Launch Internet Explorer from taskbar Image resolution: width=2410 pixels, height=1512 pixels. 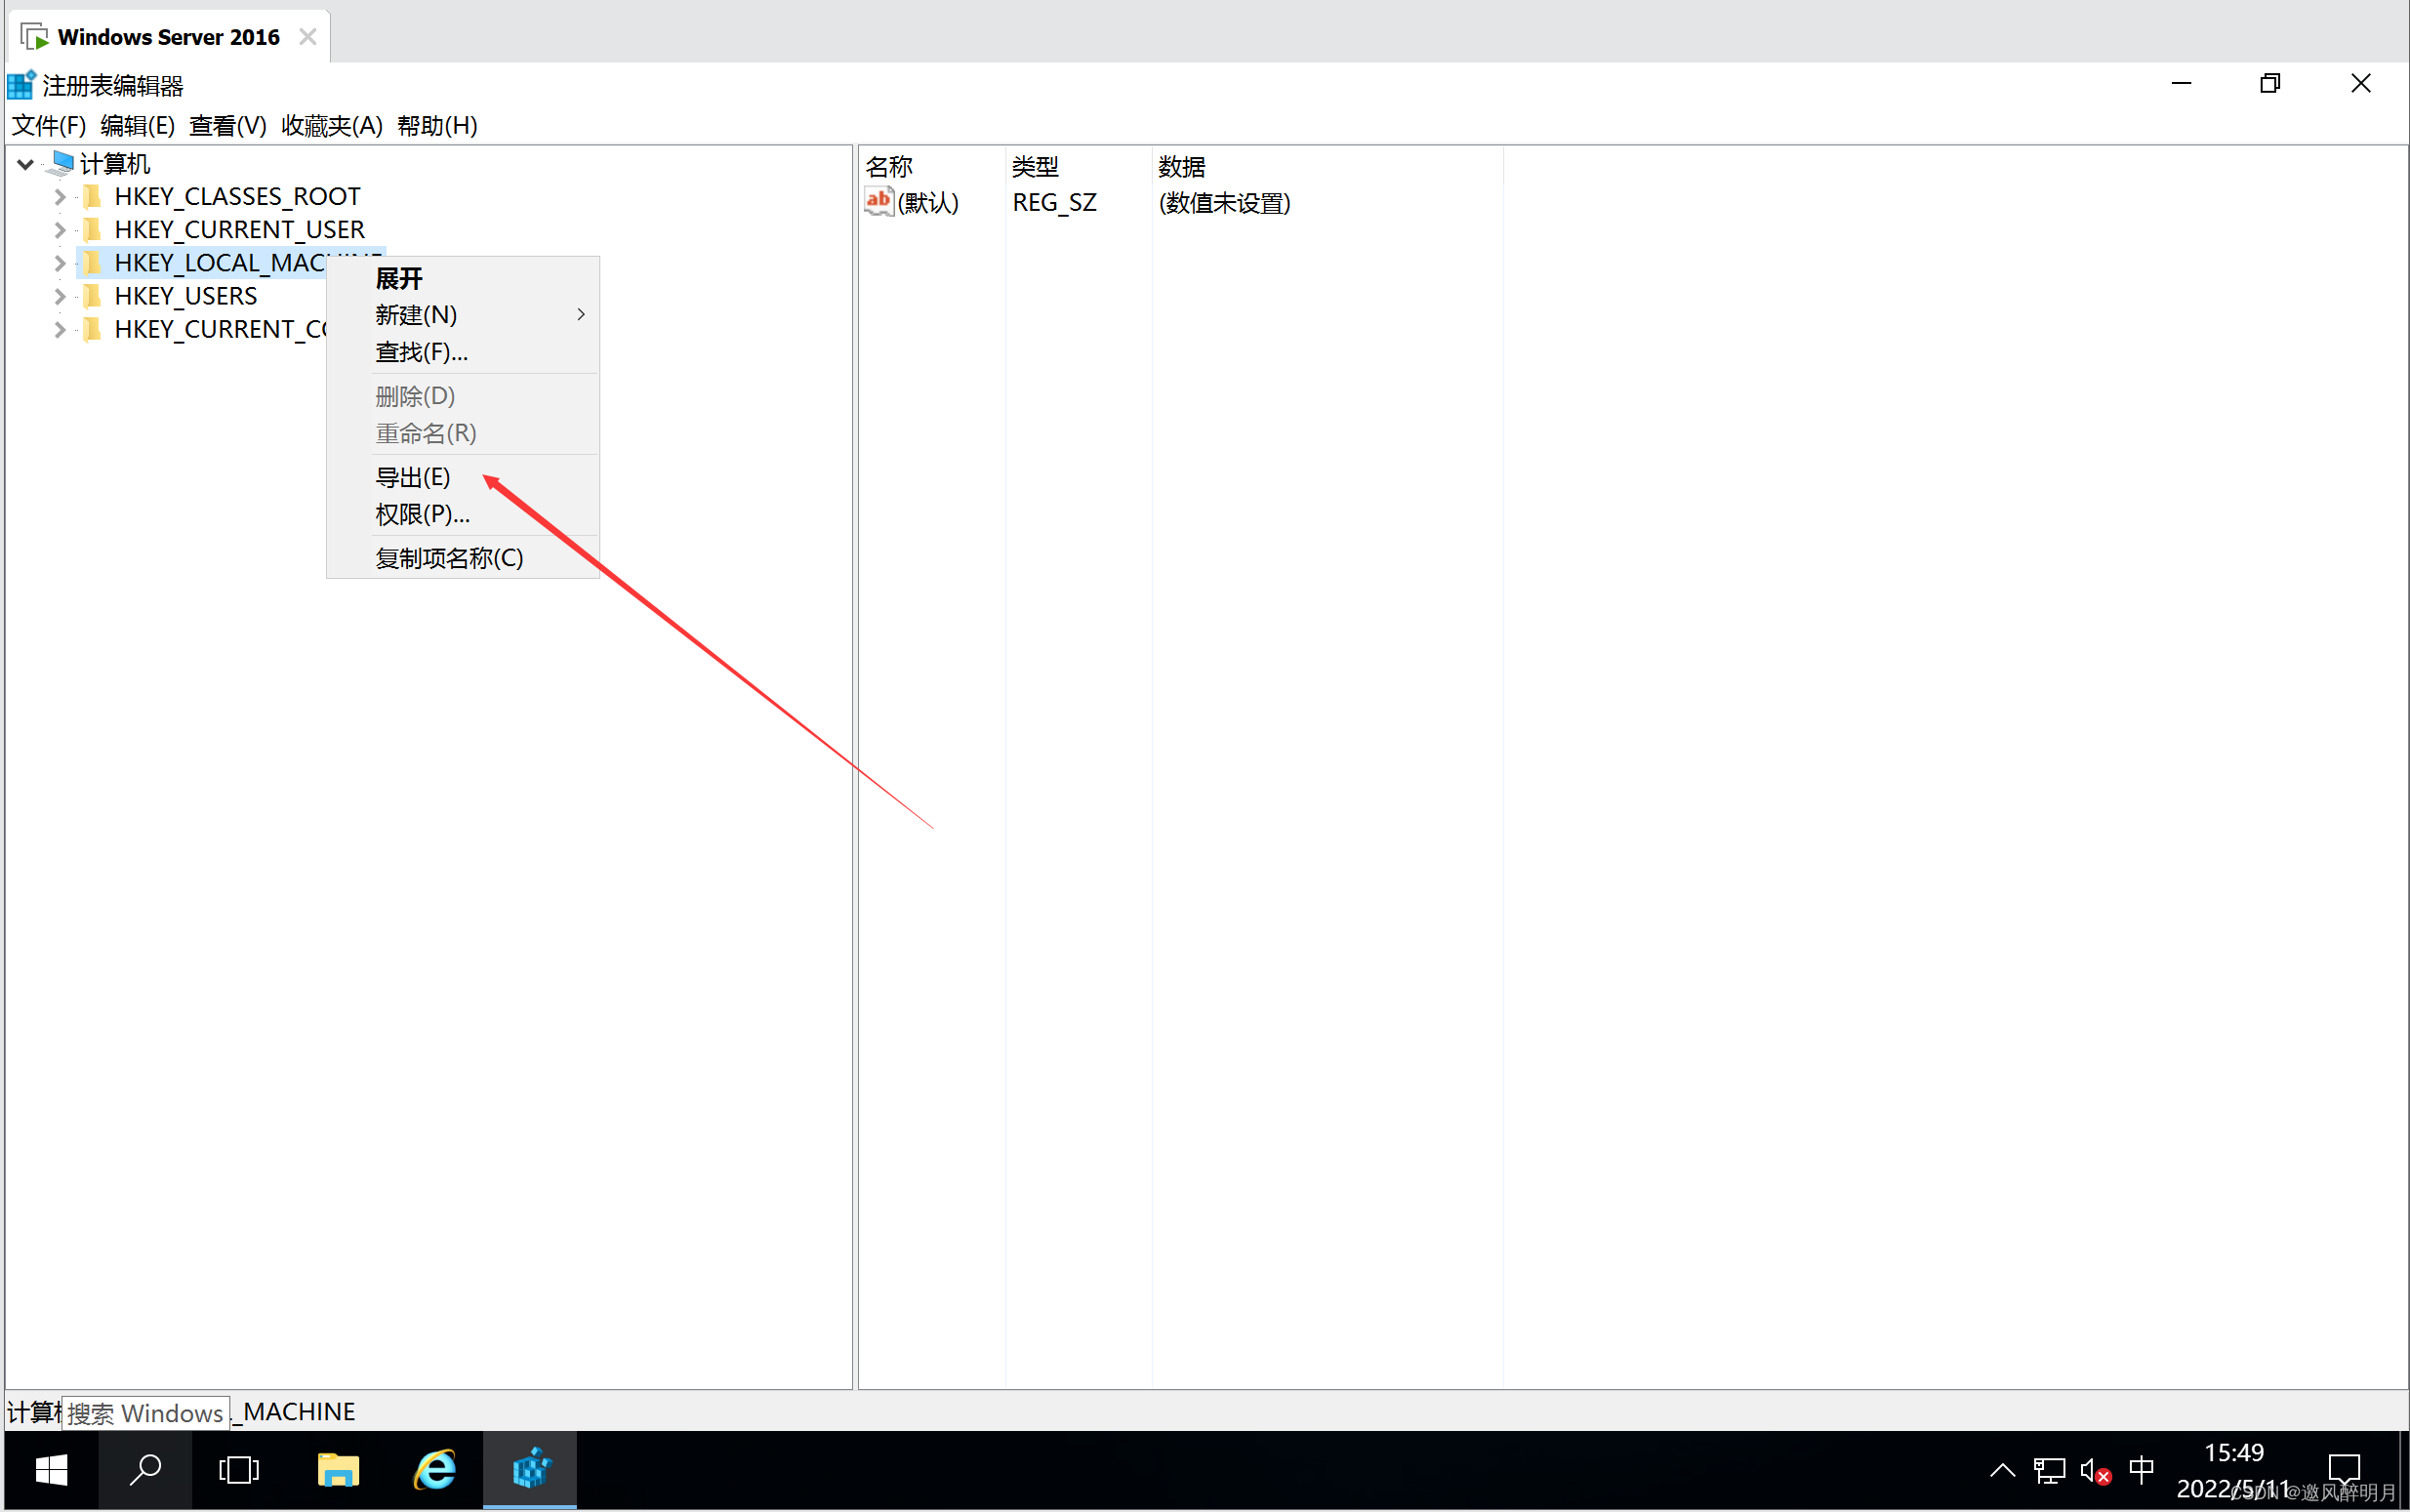(x=435, y=1470)
